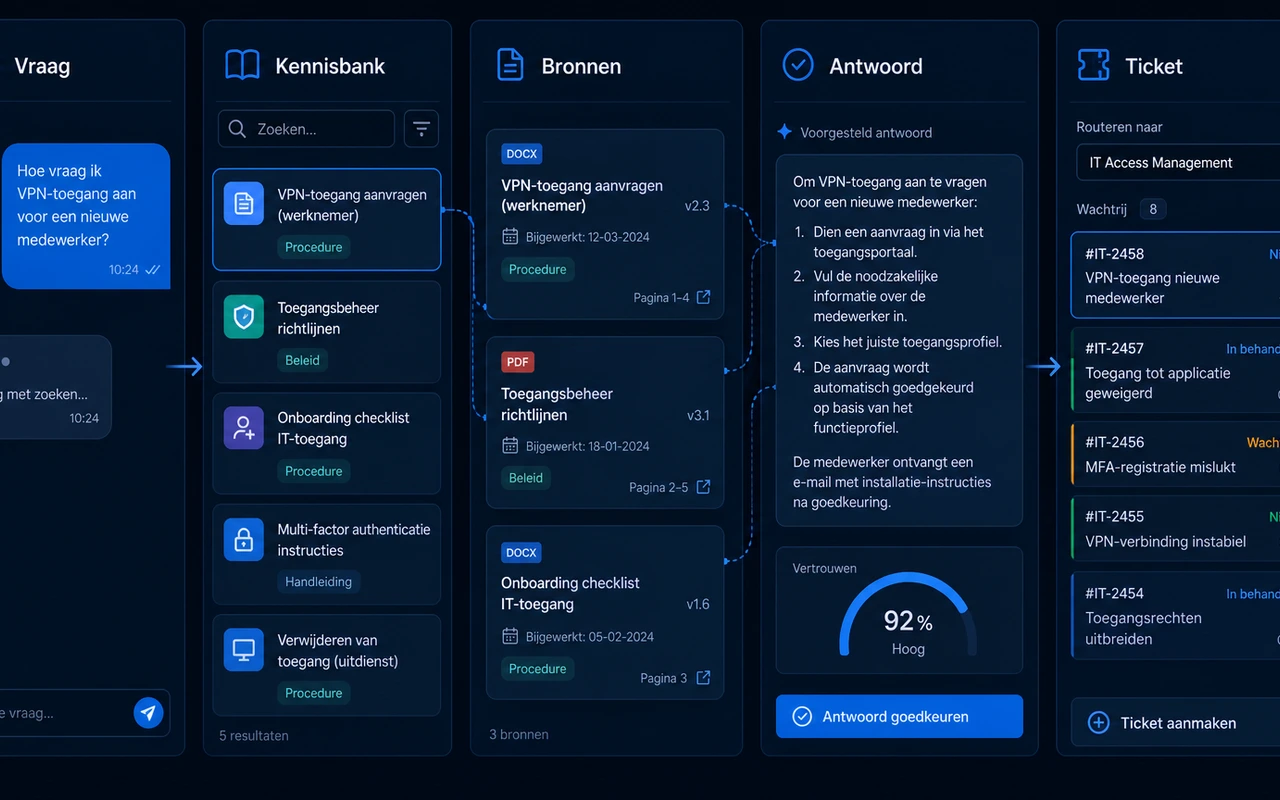The image size is (1280, 800).
Task: Select Multi-factor authenticatie instructies result
Action: click(326, 554)
